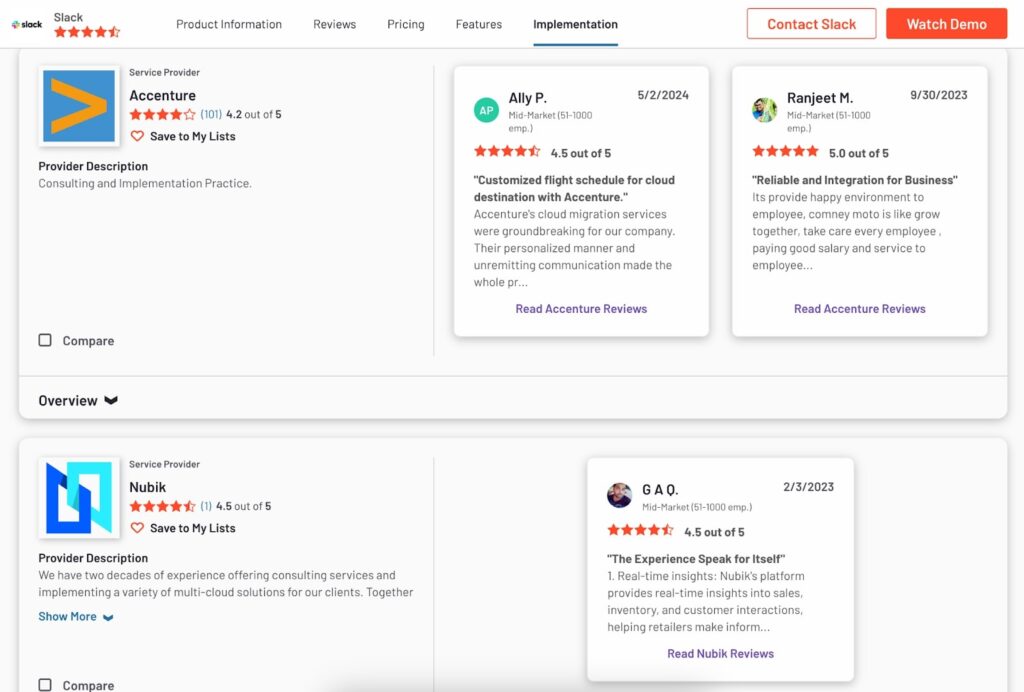Open the Read Nubik Reviews link
Image resolution: width=1024 pixels, height=692 pixels.
pyautogui.click(x=720, y=653)
